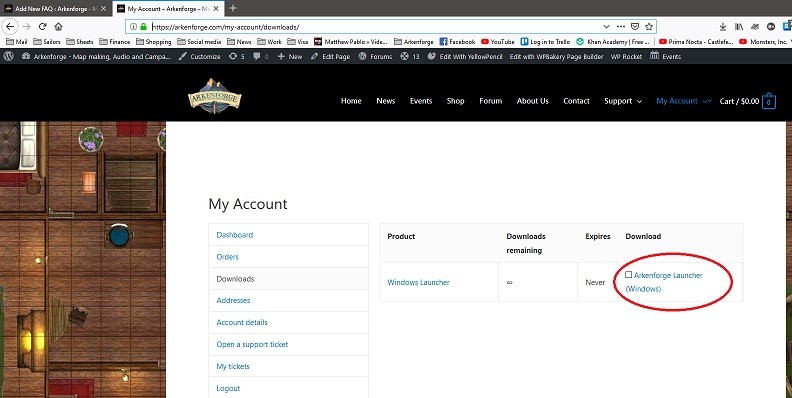Viewport: 792px width, 398px height.
Task: Open Forums in WordPress admin bar
Action: tap(375, 57)
